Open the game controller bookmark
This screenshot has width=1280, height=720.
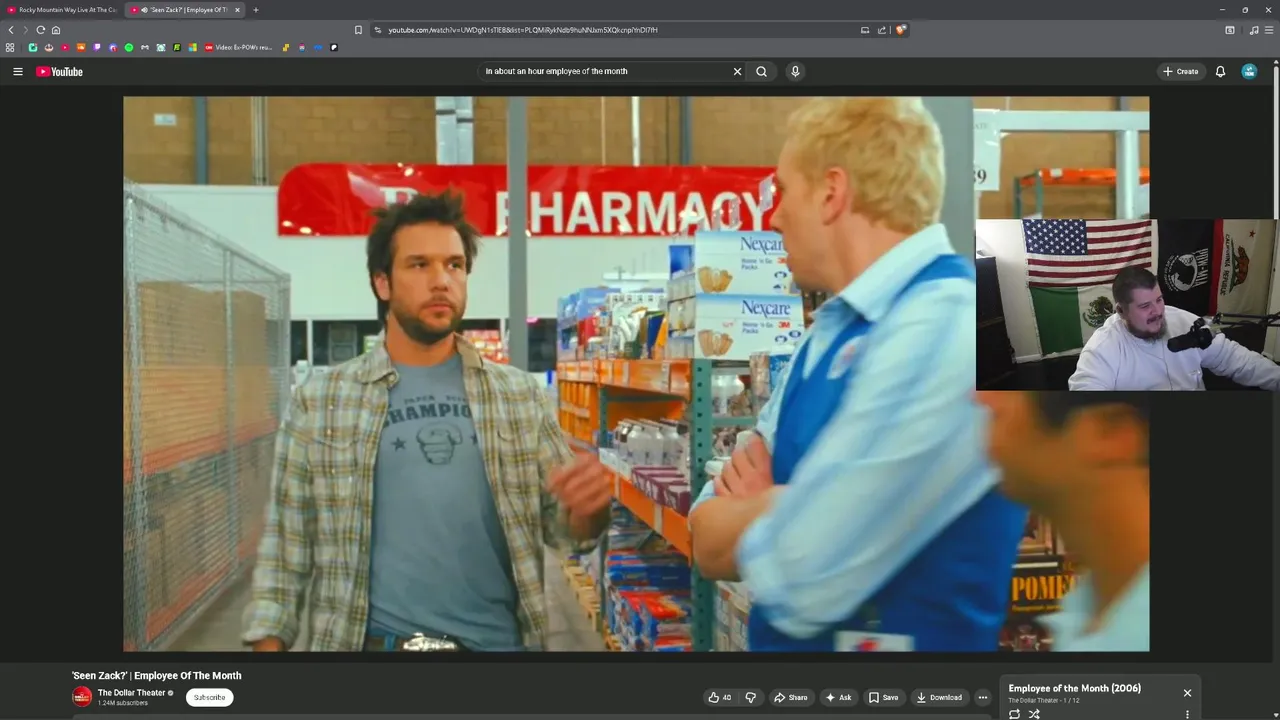point(145,47)
